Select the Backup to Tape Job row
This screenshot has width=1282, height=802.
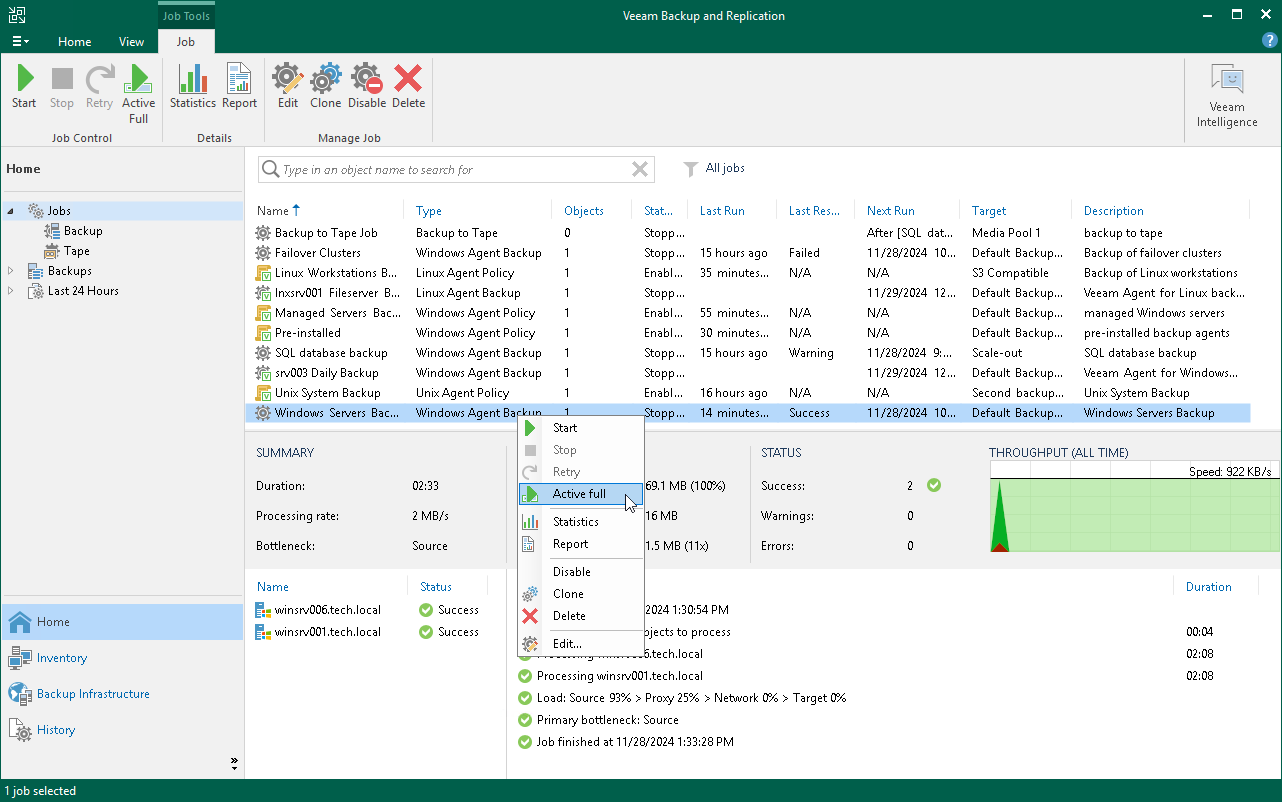point(750,233)
